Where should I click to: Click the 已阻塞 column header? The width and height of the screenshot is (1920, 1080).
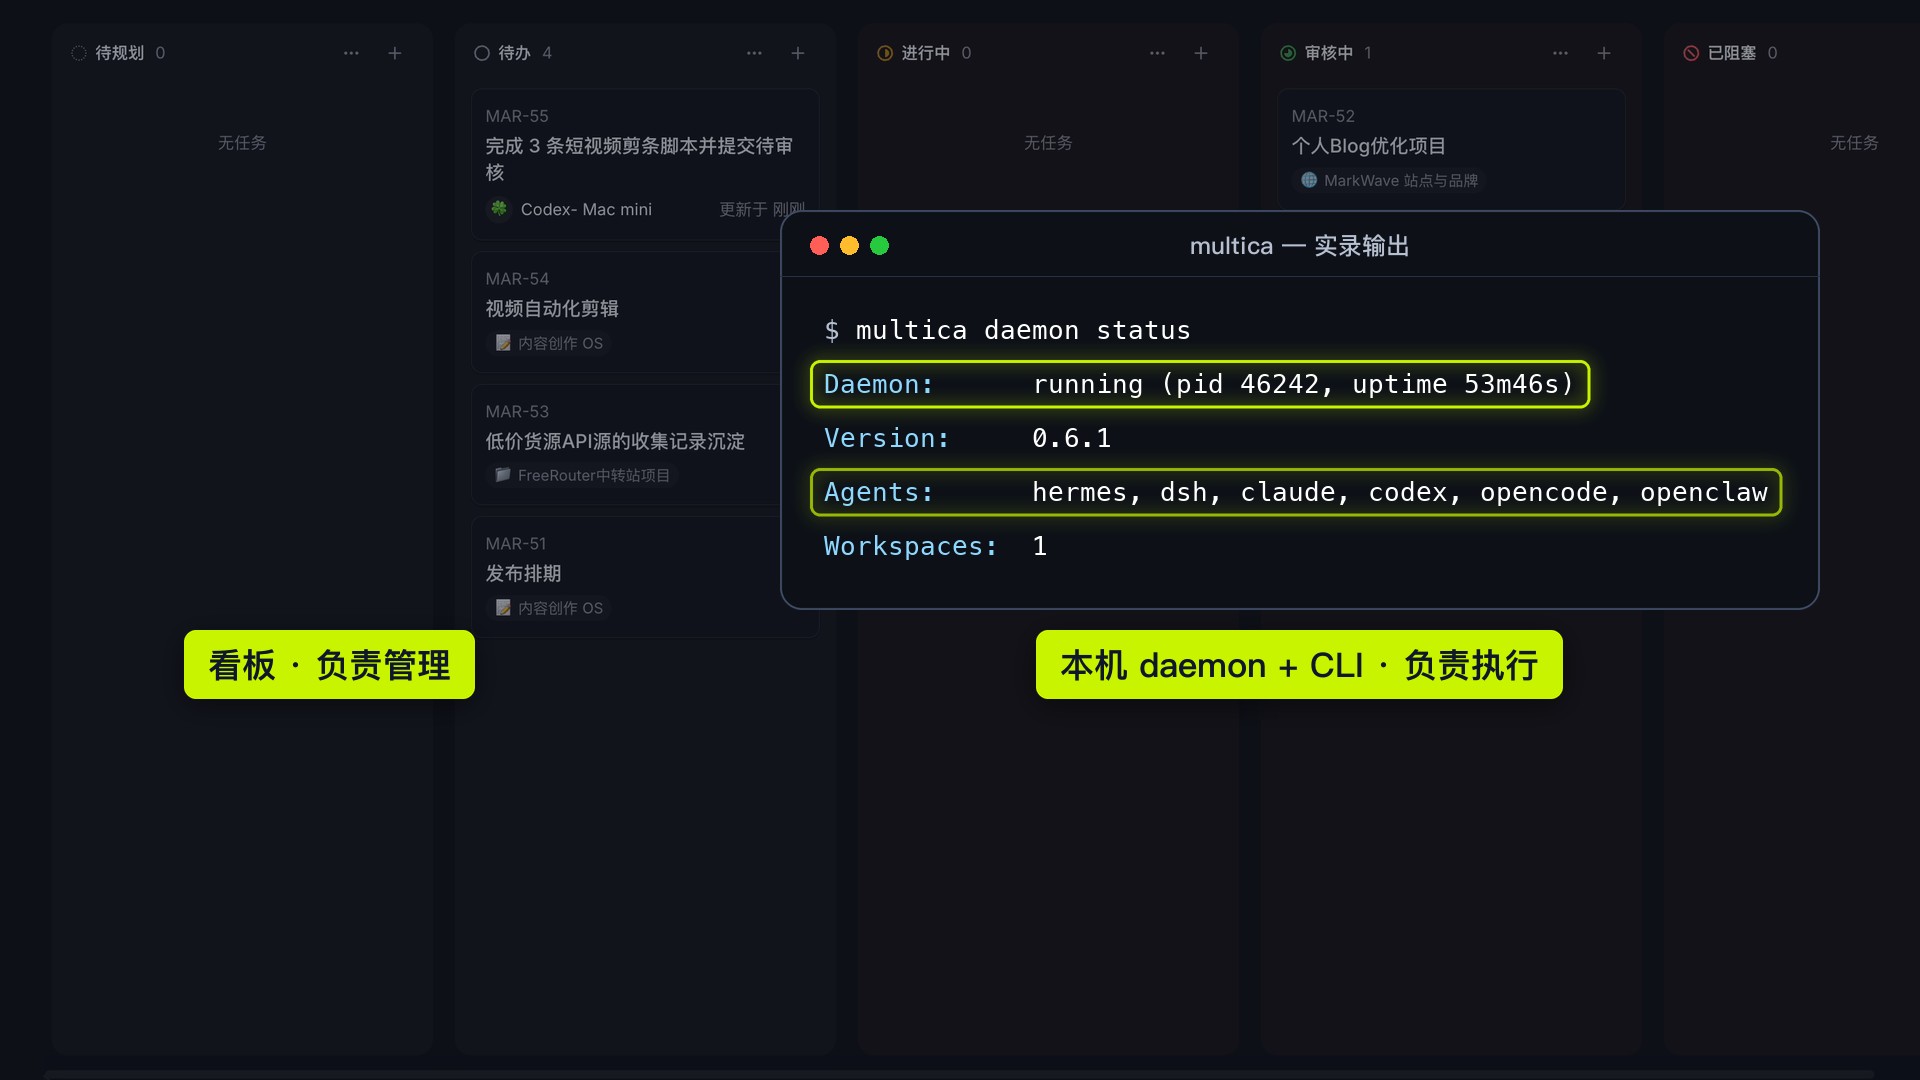pos(1731,53)
